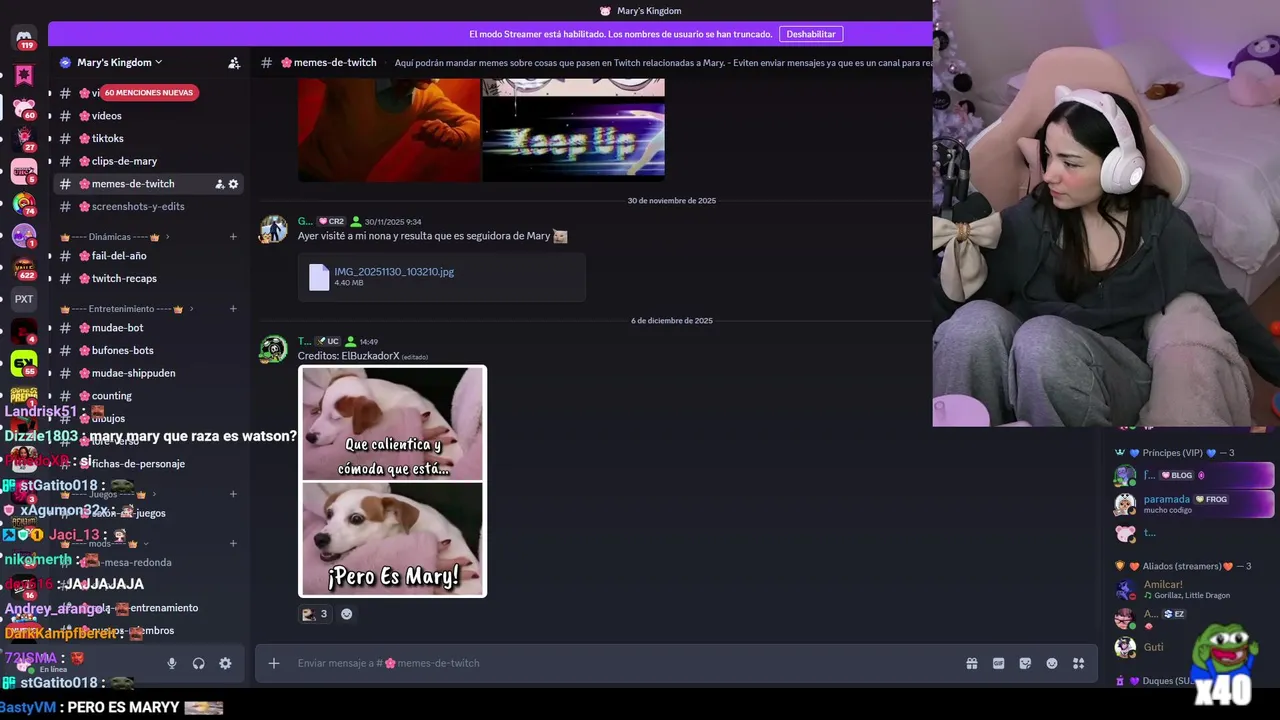
Task: Open the emoji picker in message bar
Action: point(1052,663)
